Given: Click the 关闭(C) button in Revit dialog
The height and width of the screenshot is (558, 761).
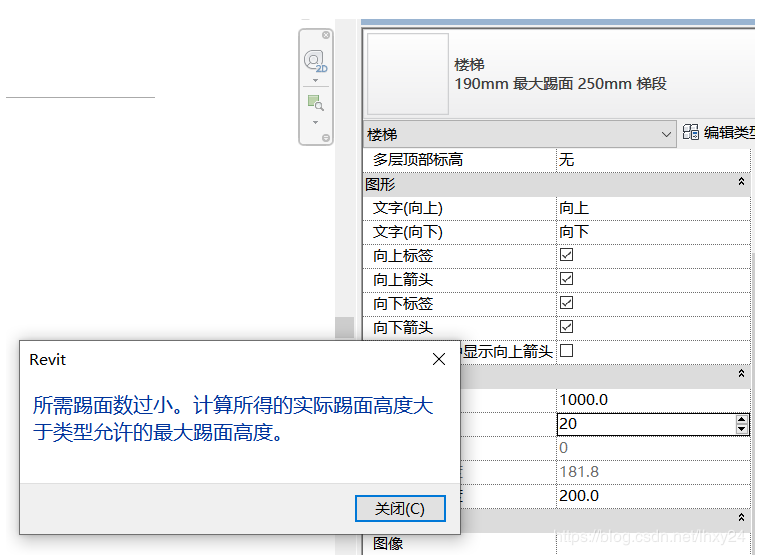Looking at the screenshot, I should coord(400,509).
